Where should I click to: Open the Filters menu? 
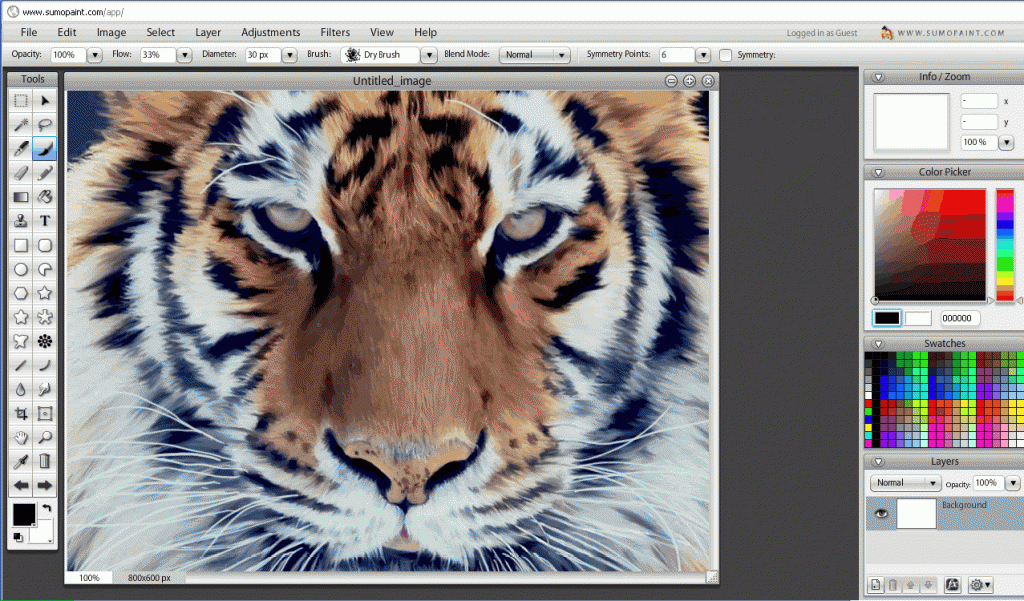(x=335, y=31)
